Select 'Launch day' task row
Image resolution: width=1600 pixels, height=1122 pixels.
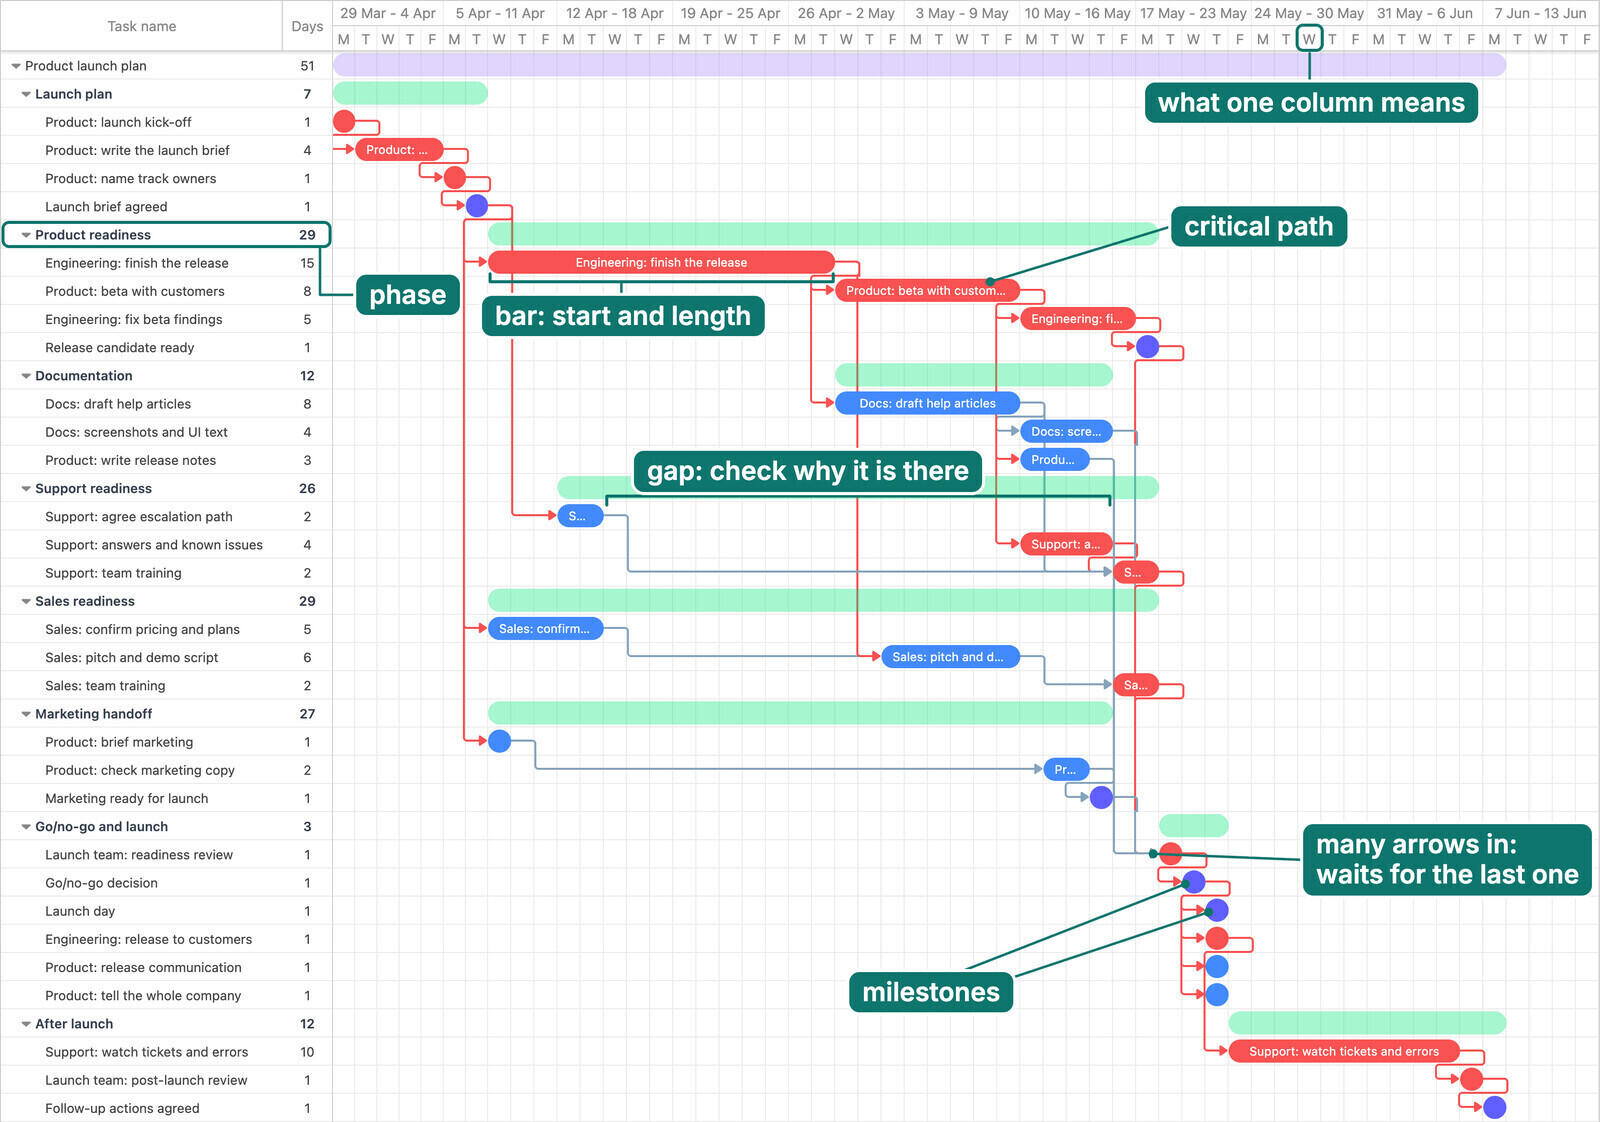click(x=166, y=911)
